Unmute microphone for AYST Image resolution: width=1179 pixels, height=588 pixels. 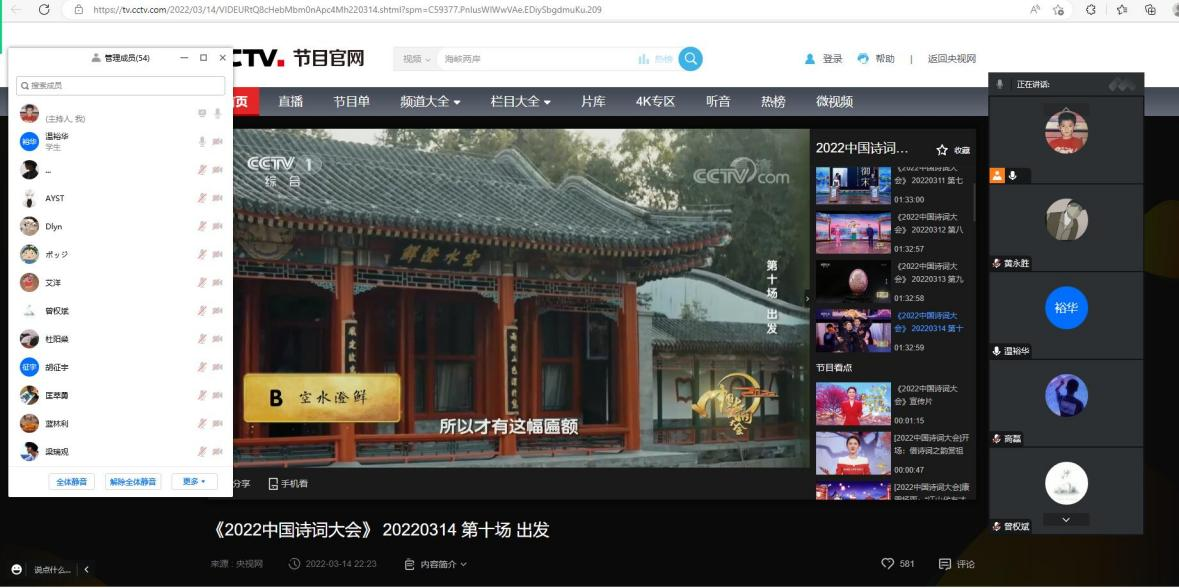click(x=202, y=198)
